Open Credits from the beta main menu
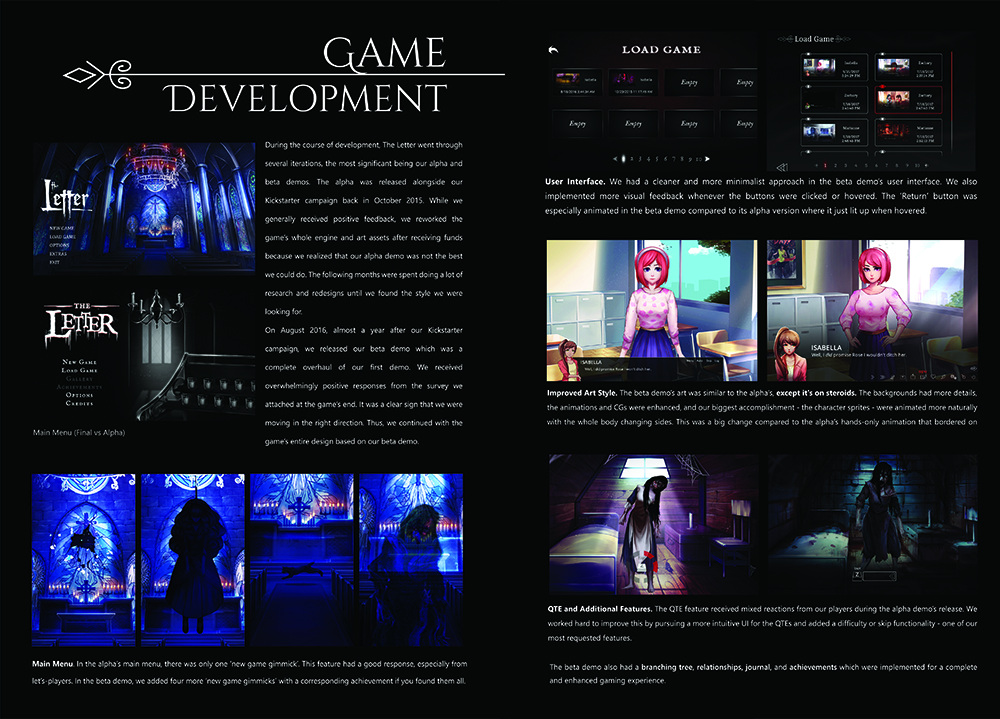 click(81, 403)
